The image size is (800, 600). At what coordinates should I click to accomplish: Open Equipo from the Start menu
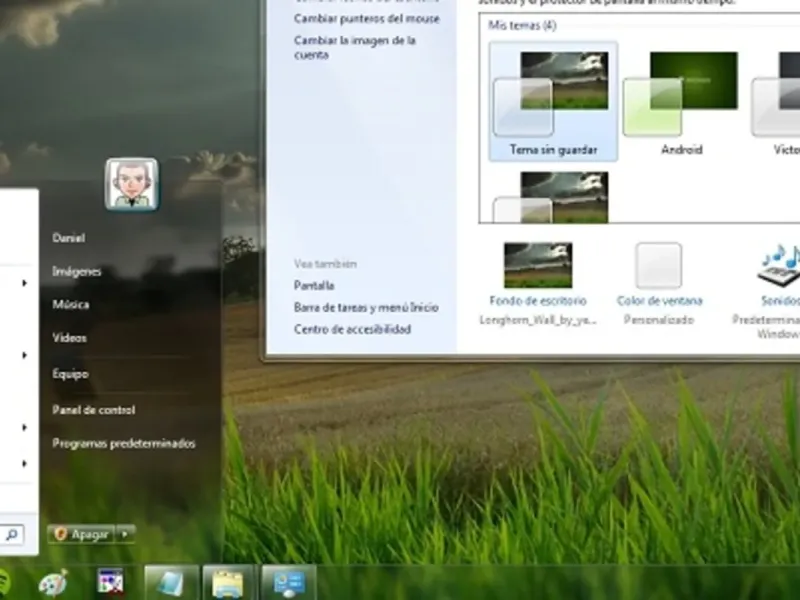[x=70, y=374]
